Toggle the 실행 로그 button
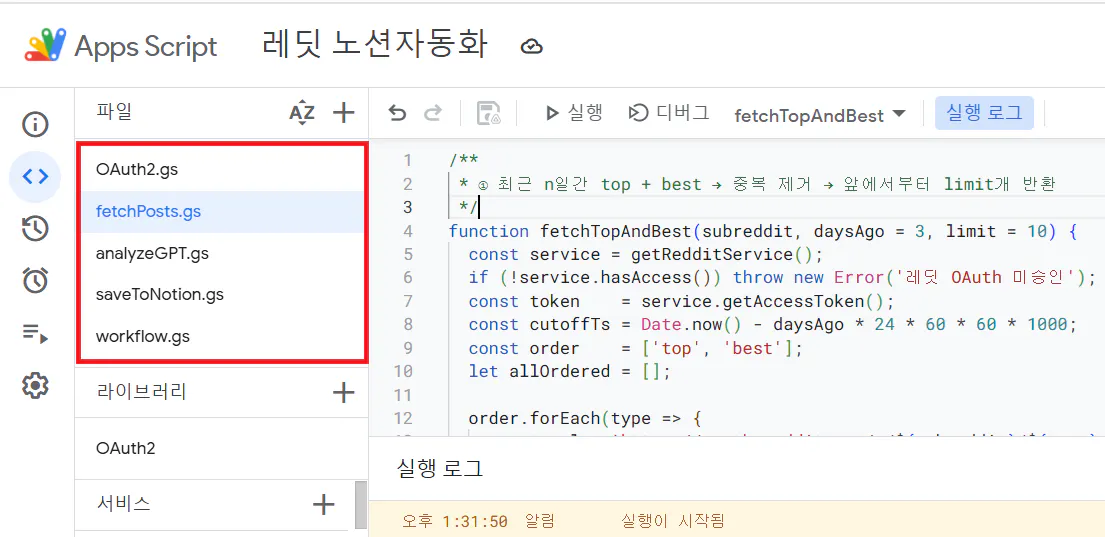This screenshot has width=1105, height=537. click(984, 113)
